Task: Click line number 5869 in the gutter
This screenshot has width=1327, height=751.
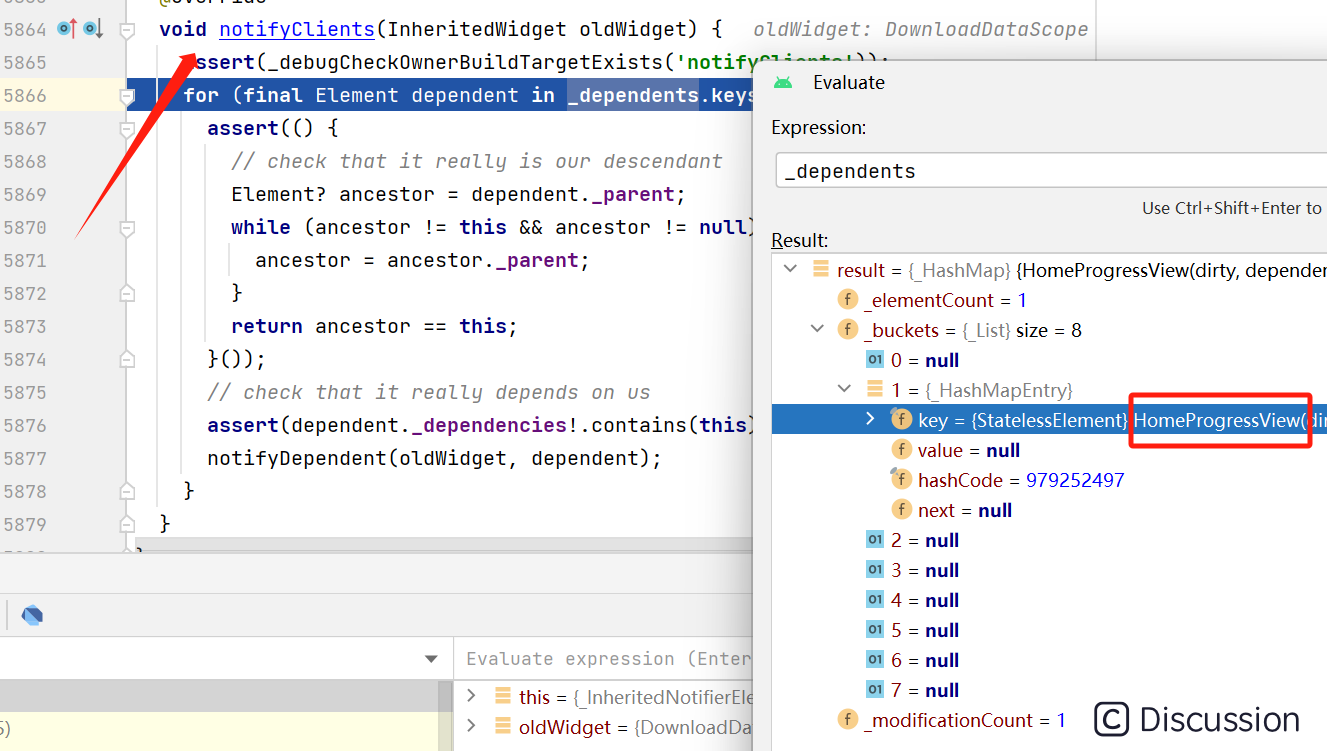Action: pyautogui.click(x=25, y=195)
